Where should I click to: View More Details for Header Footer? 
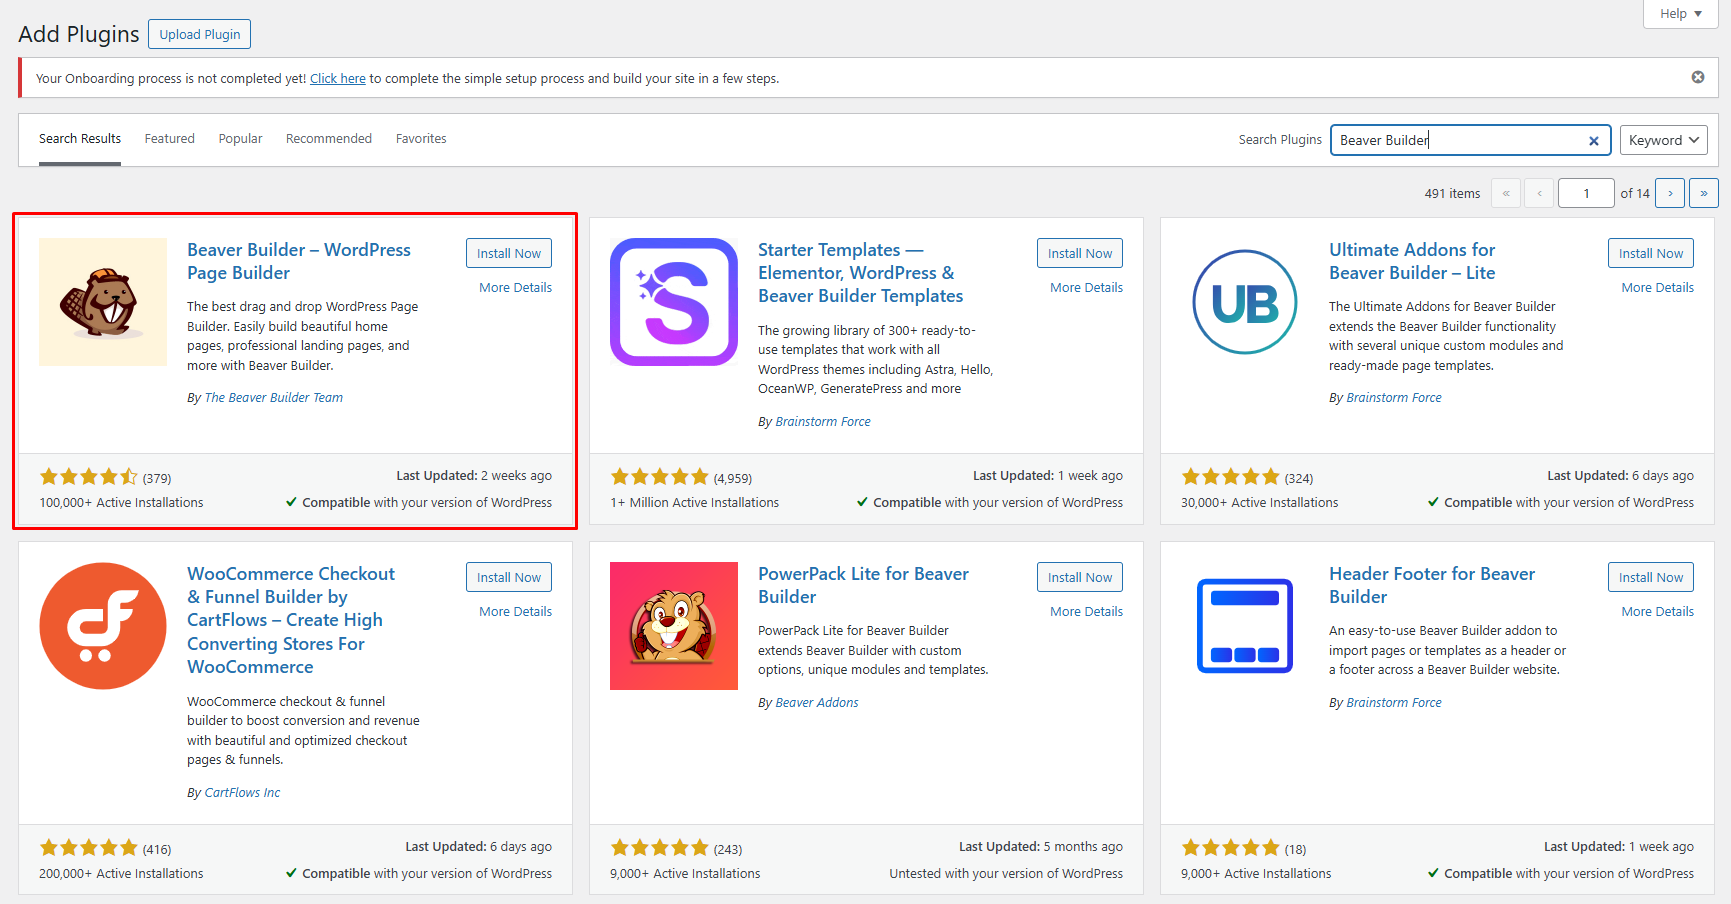[1658, 611]
